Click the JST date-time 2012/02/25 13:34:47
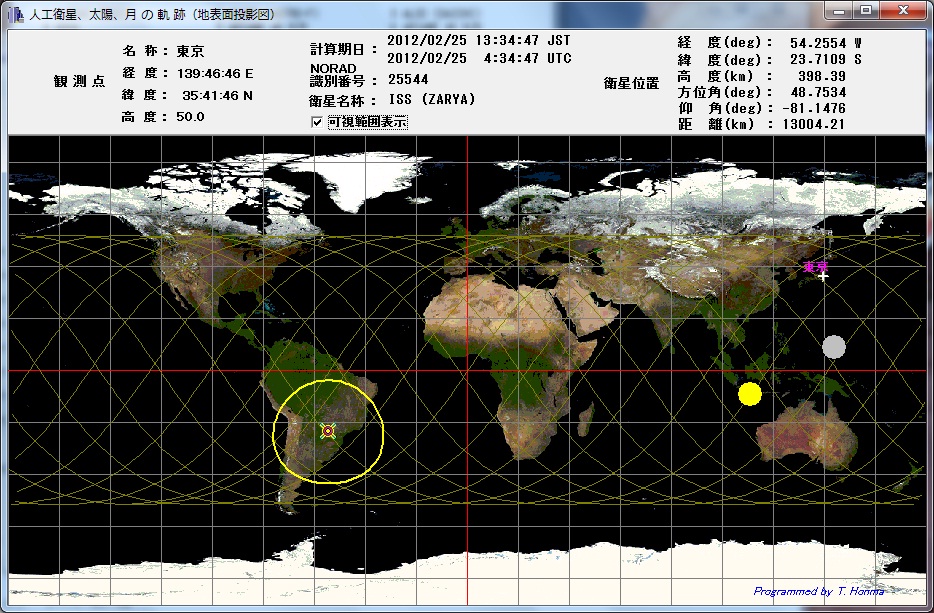This screenshot has width=934, height=613. (479, 41)
